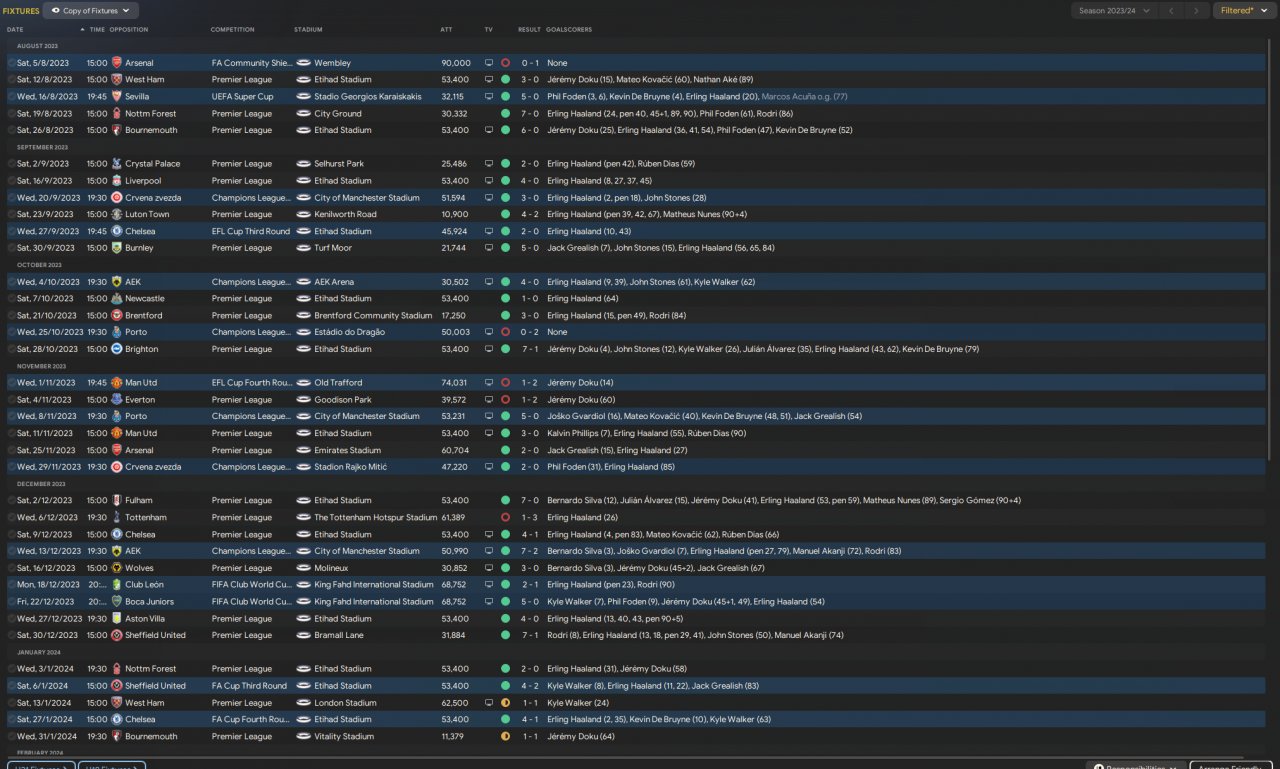Open the Luton Town opposition link
Viewport: 1280px width, 769px height.
[x=147, y=214]
